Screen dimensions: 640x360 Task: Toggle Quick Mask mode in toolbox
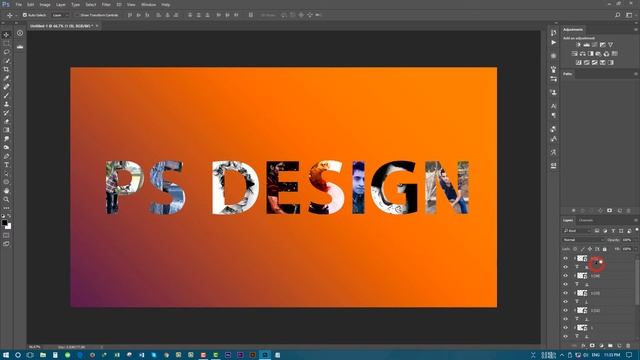(6, 236)
